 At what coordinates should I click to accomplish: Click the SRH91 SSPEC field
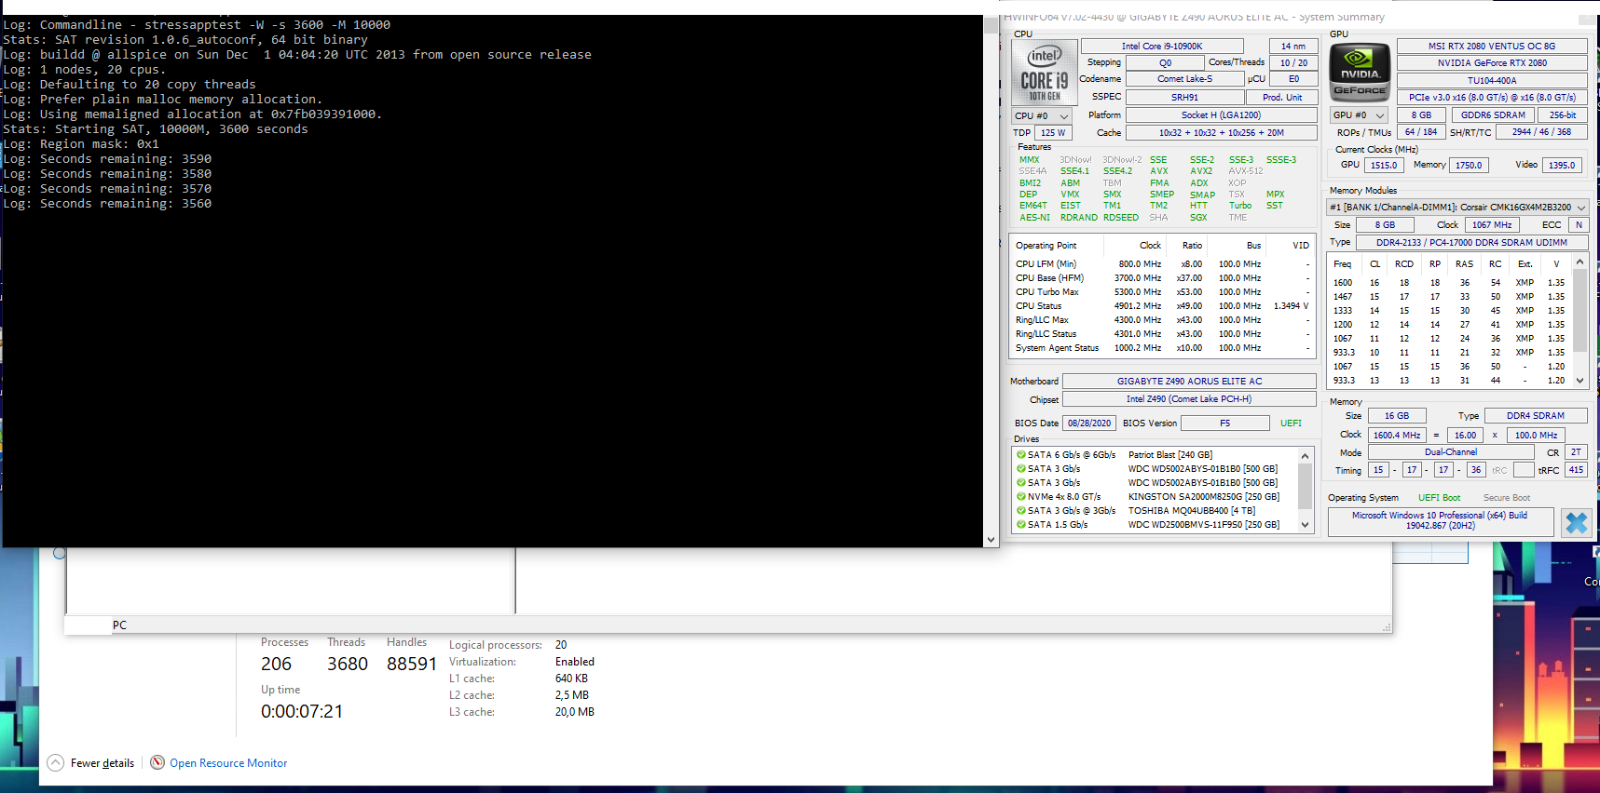tap(1185, 97)
